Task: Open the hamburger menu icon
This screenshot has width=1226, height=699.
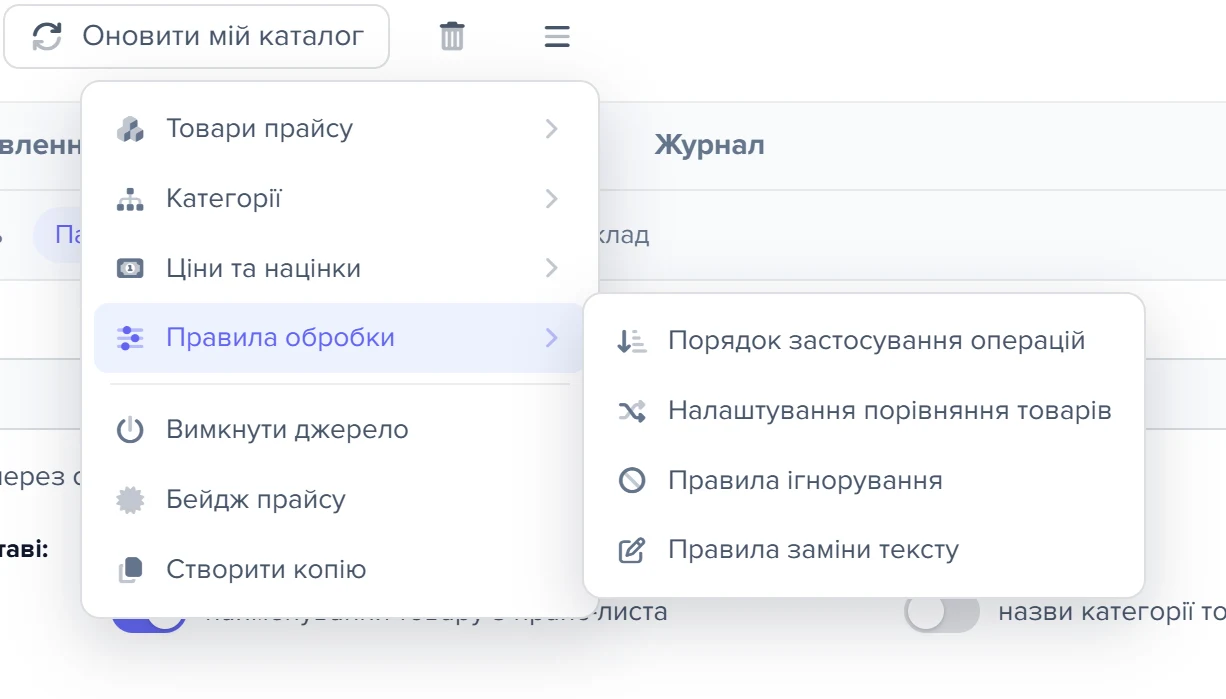Action: (557, 37)
